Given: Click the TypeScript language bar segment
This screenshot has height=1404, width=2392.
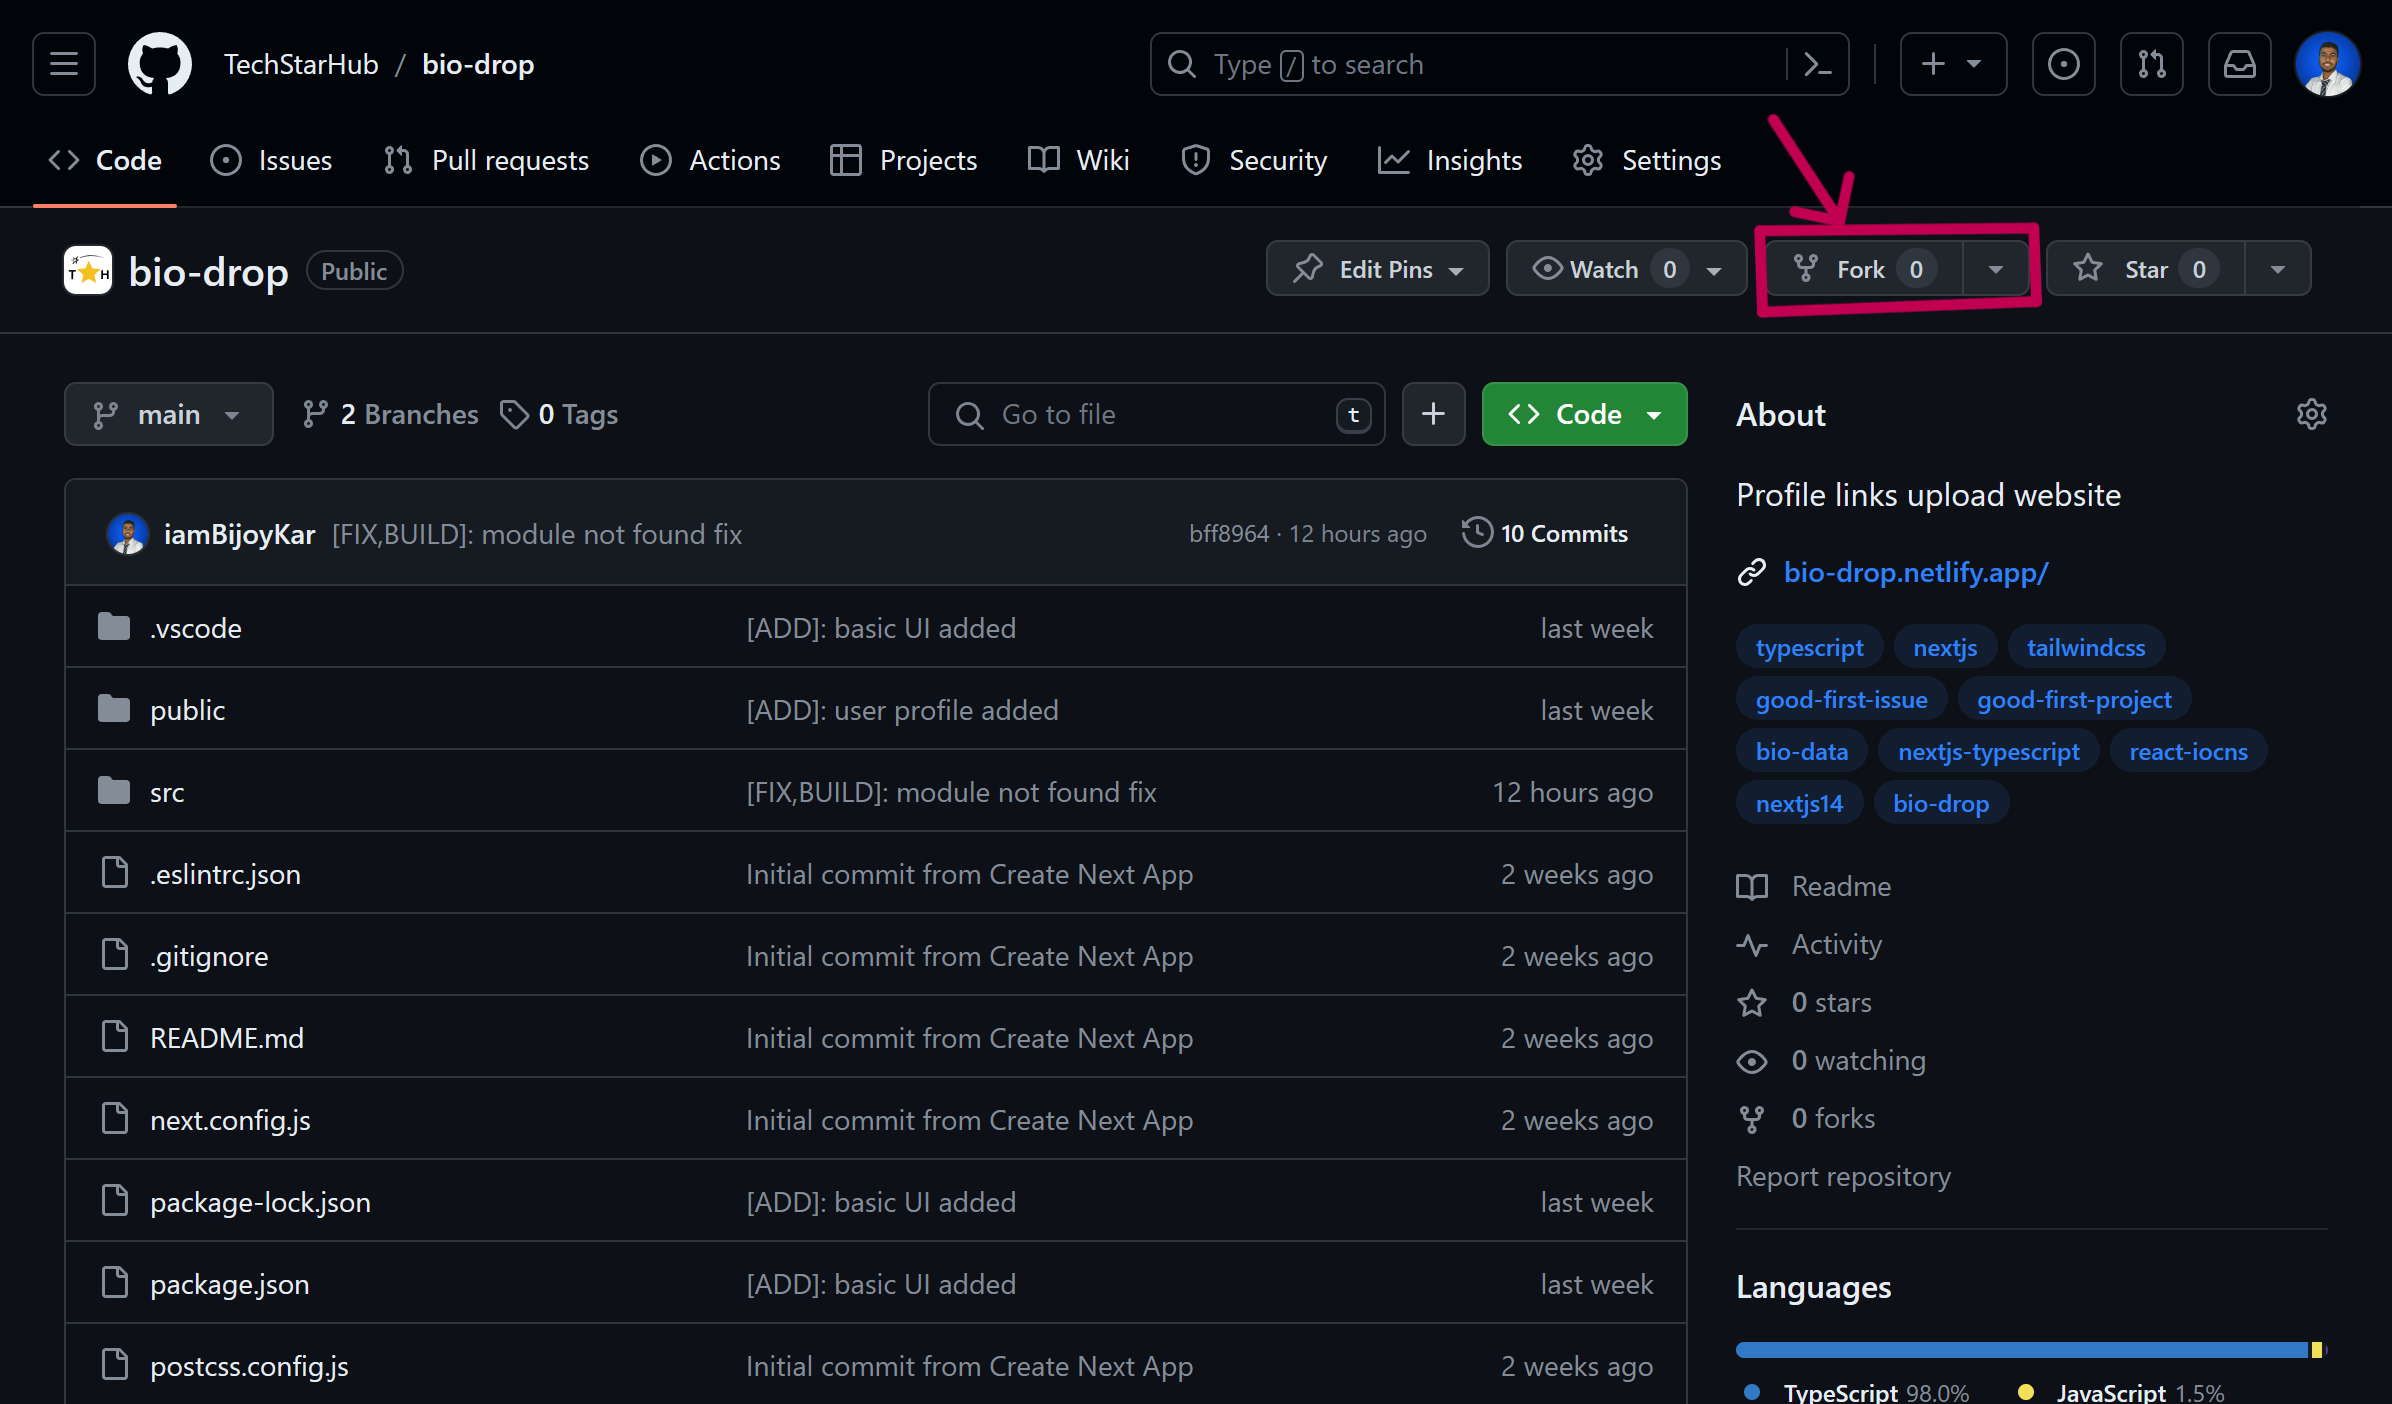Looking at the screenshot, I should (2022, 1350).
